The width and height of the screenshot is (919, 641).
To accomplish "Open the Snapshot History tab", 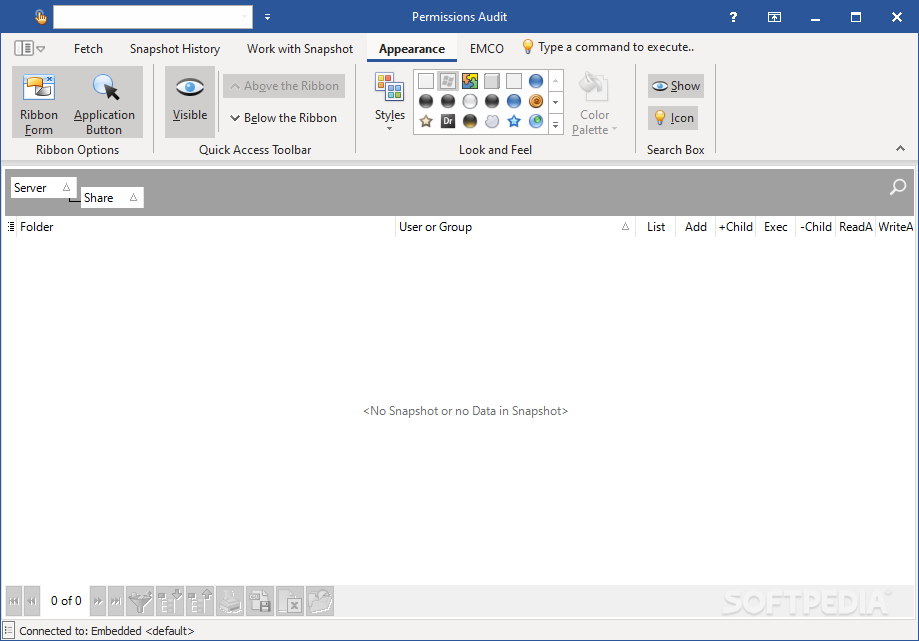I will (x=175, y=49).
